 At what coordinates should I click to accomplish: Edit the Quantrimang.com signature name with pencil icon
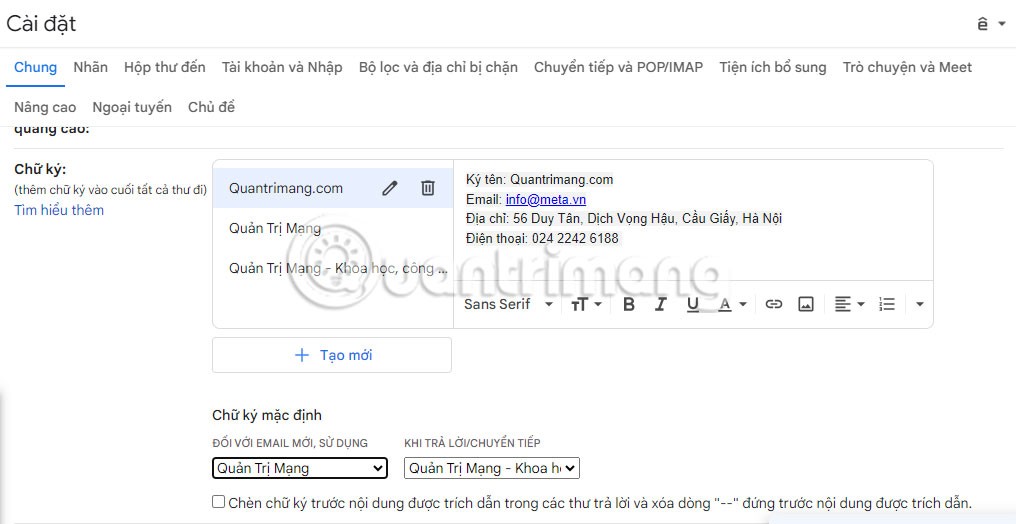click(x=389, y=188)
